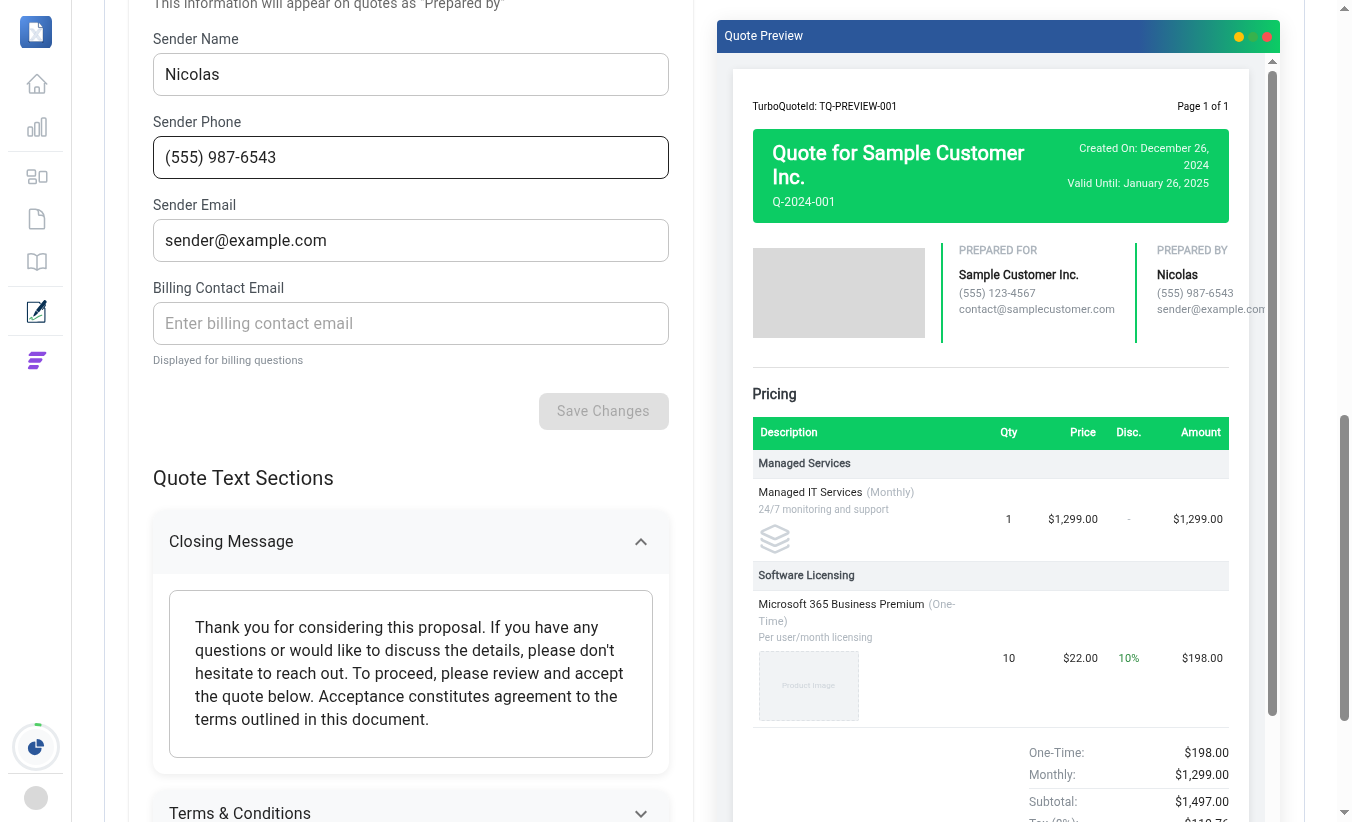Click the Closing Message text area
Viewport: 1352px width, 822px height.
[x=411, y=674]
